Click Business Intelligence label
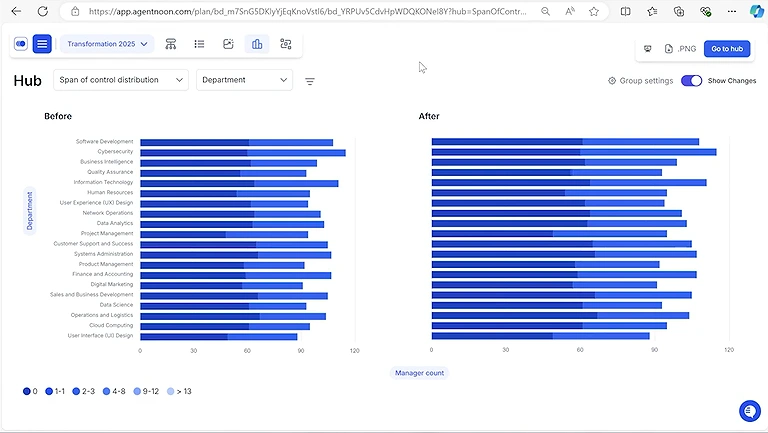 107,162
